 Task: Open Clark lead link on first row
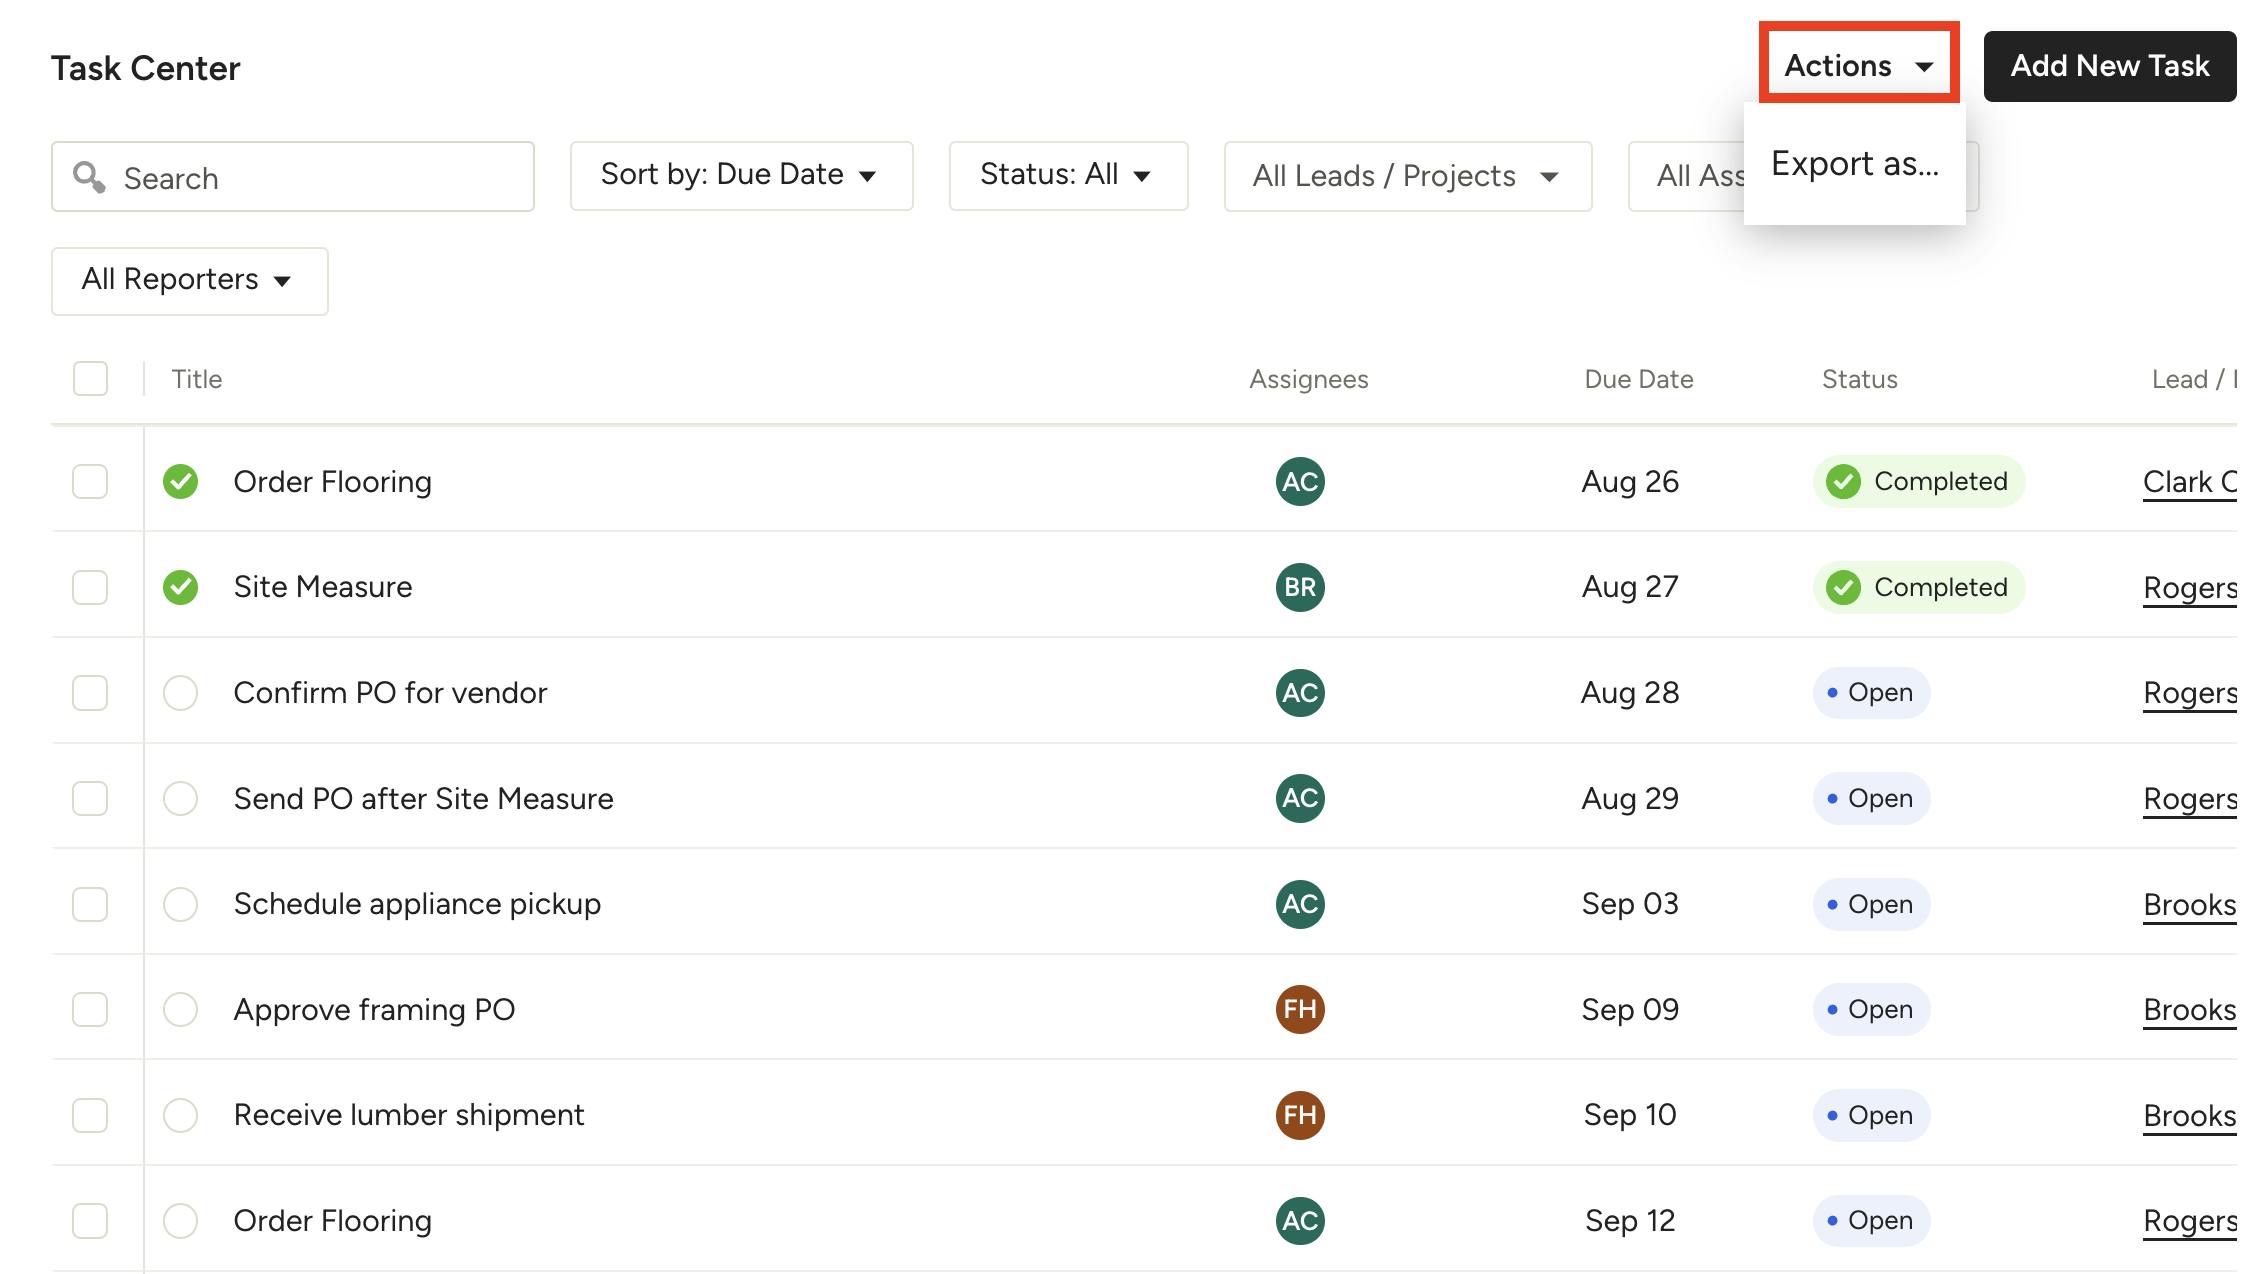pos(2188,482)
